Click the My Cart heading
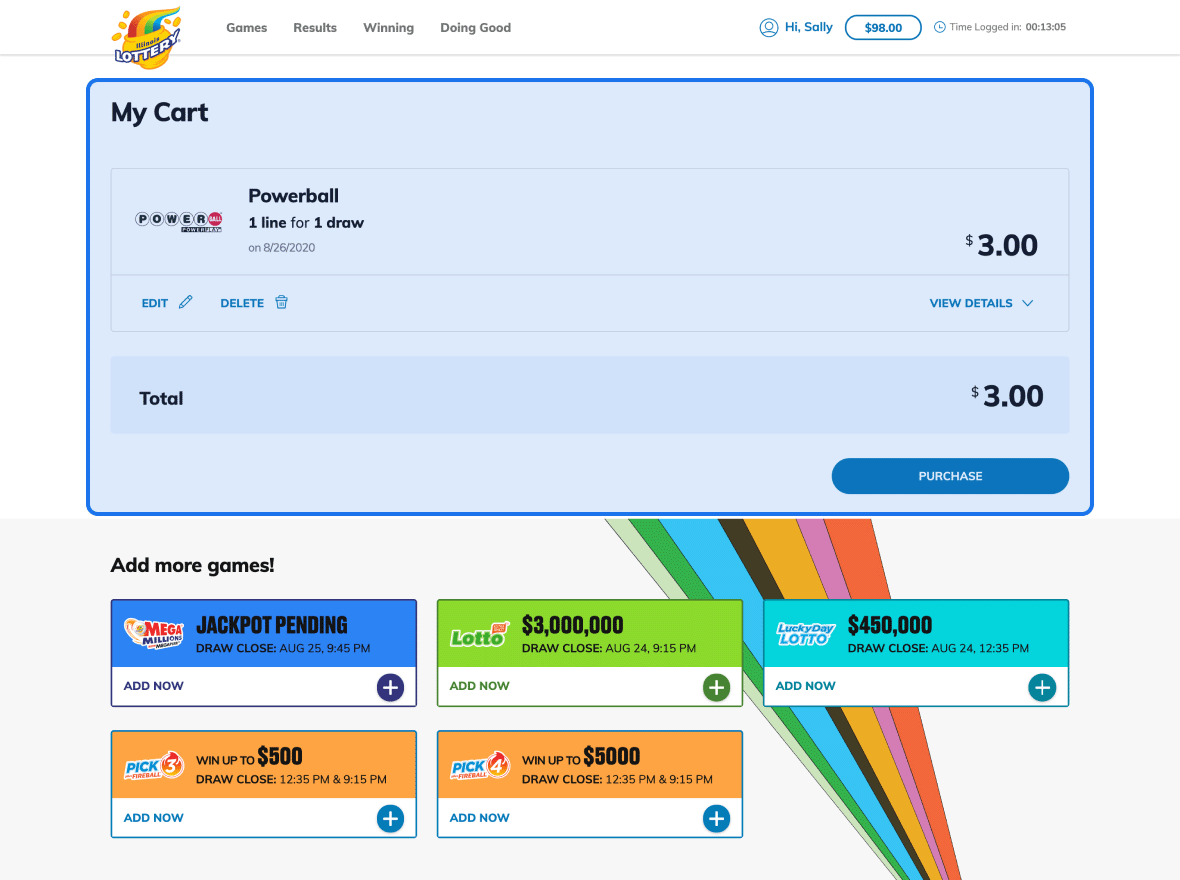 (160, 113)
